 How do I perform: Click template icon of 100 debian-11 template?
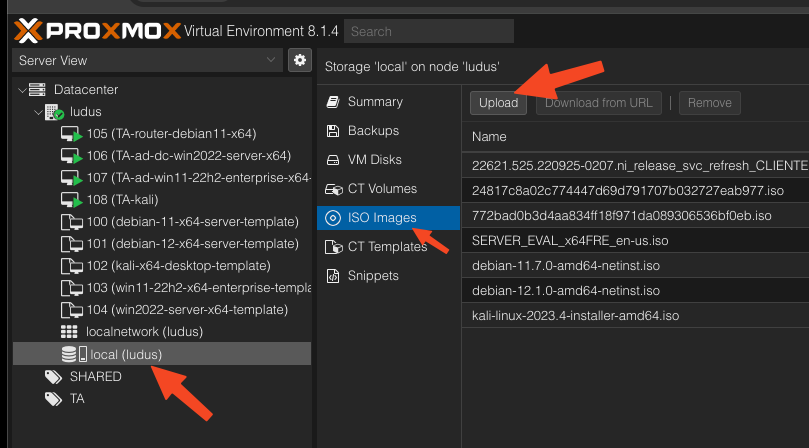coord(72,222)
